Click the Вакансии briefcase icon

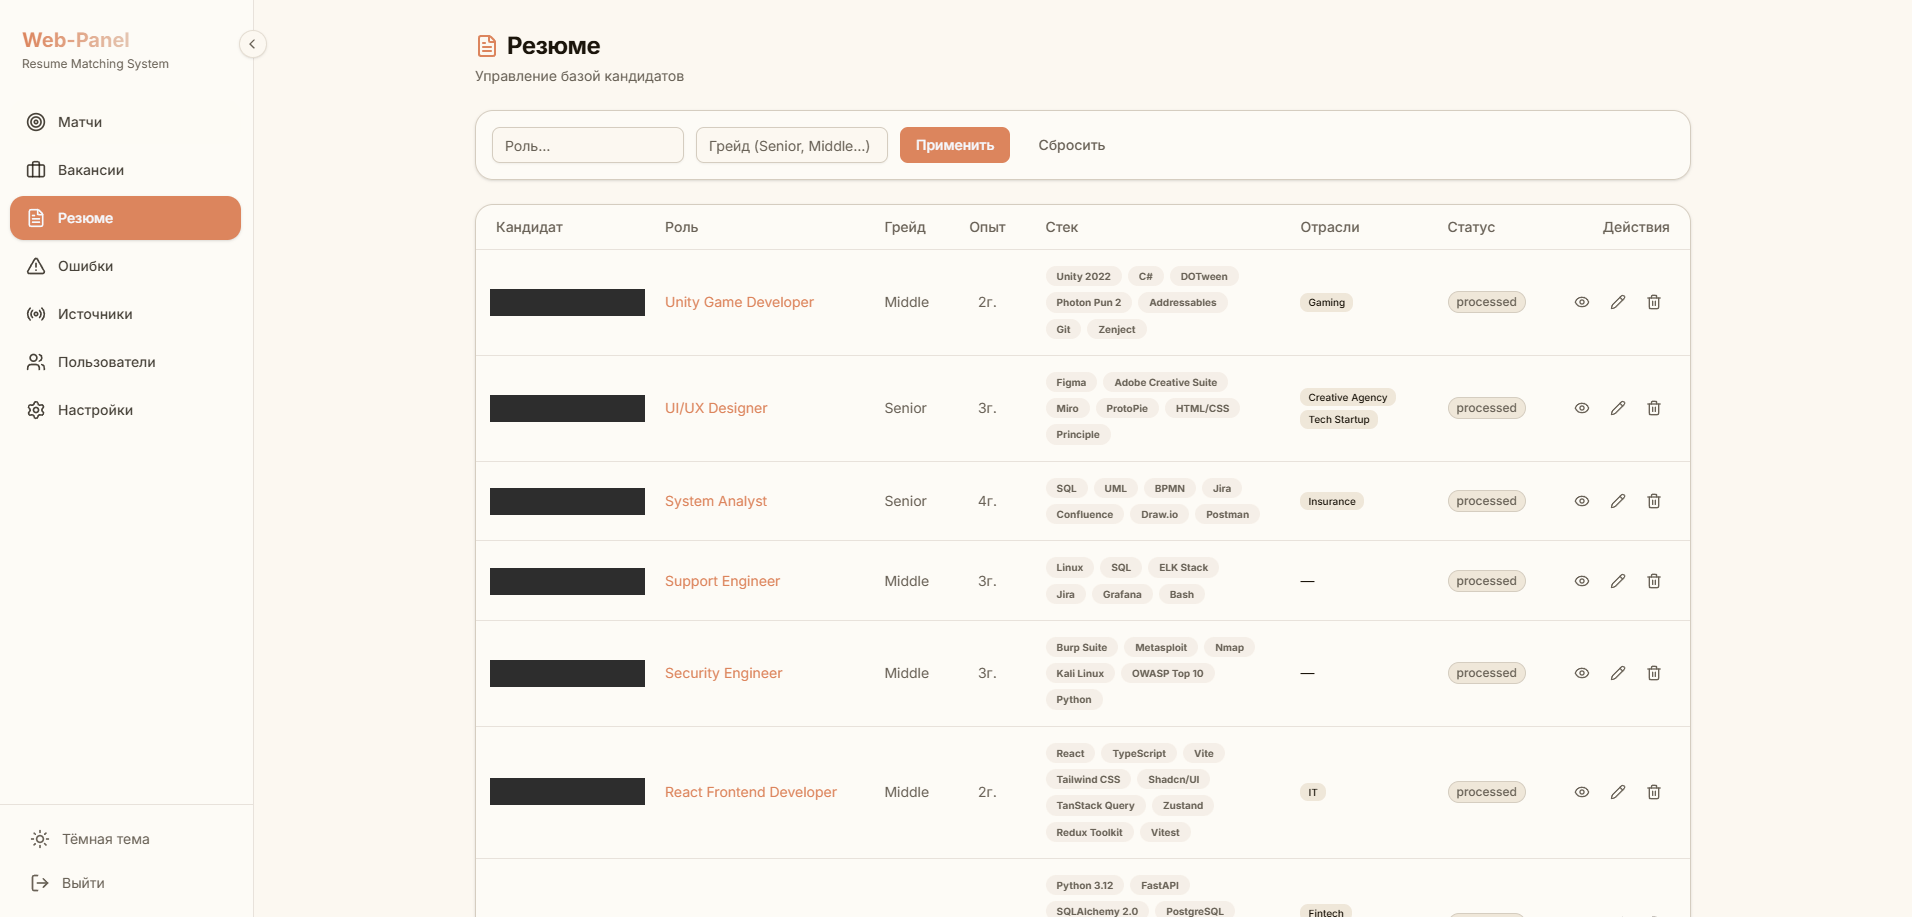[36, 170]
